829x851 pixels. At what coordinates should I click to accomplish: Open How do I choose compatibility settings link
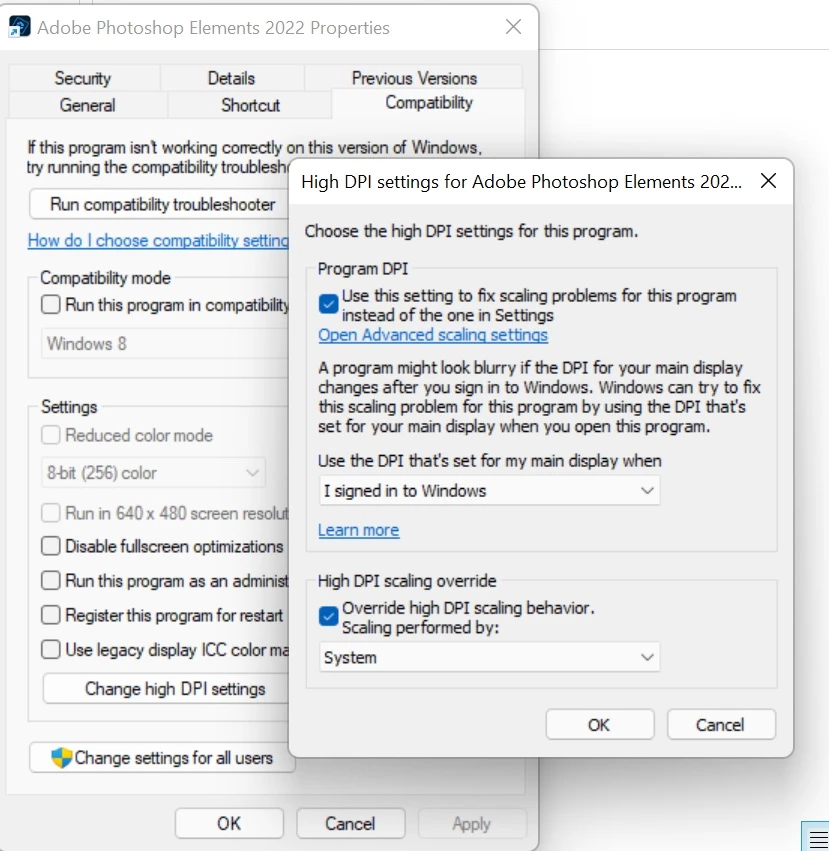coord(158,240)
